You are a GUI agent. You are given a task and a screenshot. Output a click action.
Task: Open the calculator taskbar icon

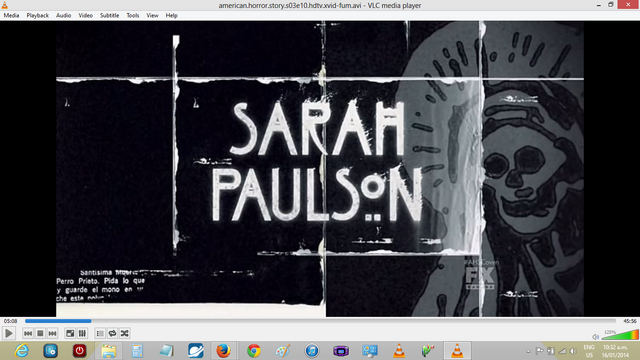tap(138, 351)
